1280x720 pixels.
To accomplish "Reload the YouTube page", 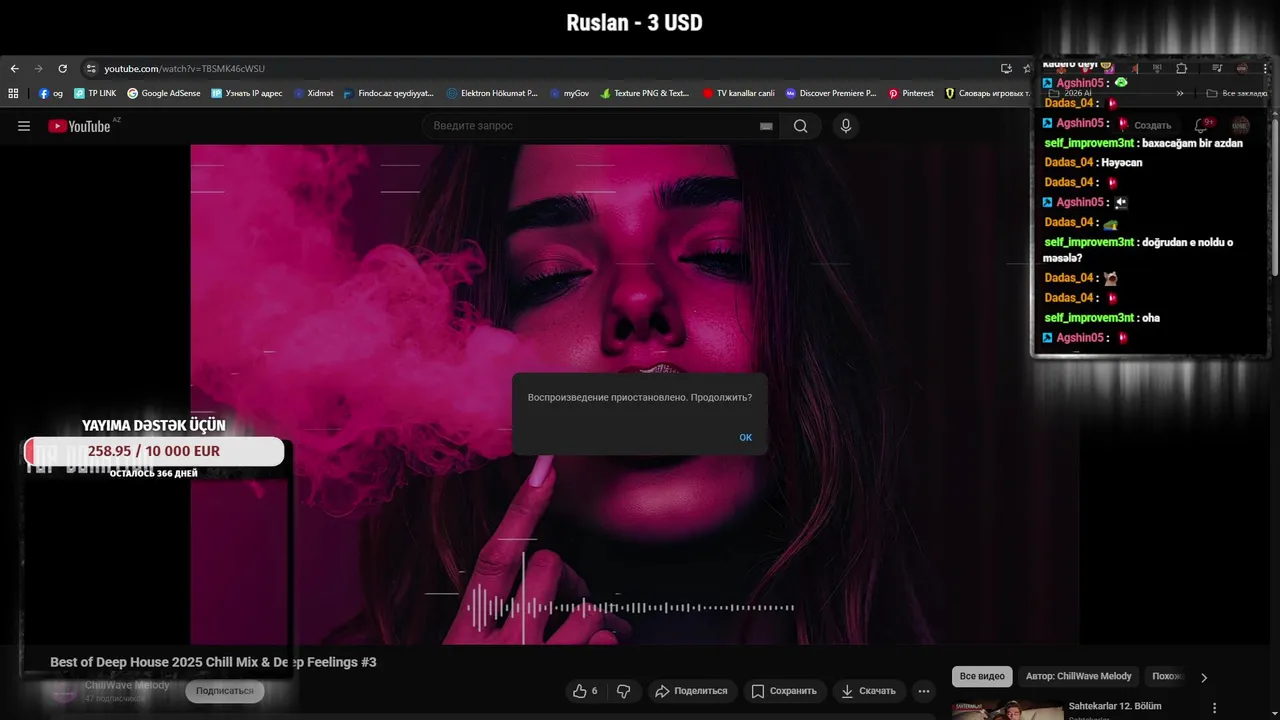I will coord(62,68).
